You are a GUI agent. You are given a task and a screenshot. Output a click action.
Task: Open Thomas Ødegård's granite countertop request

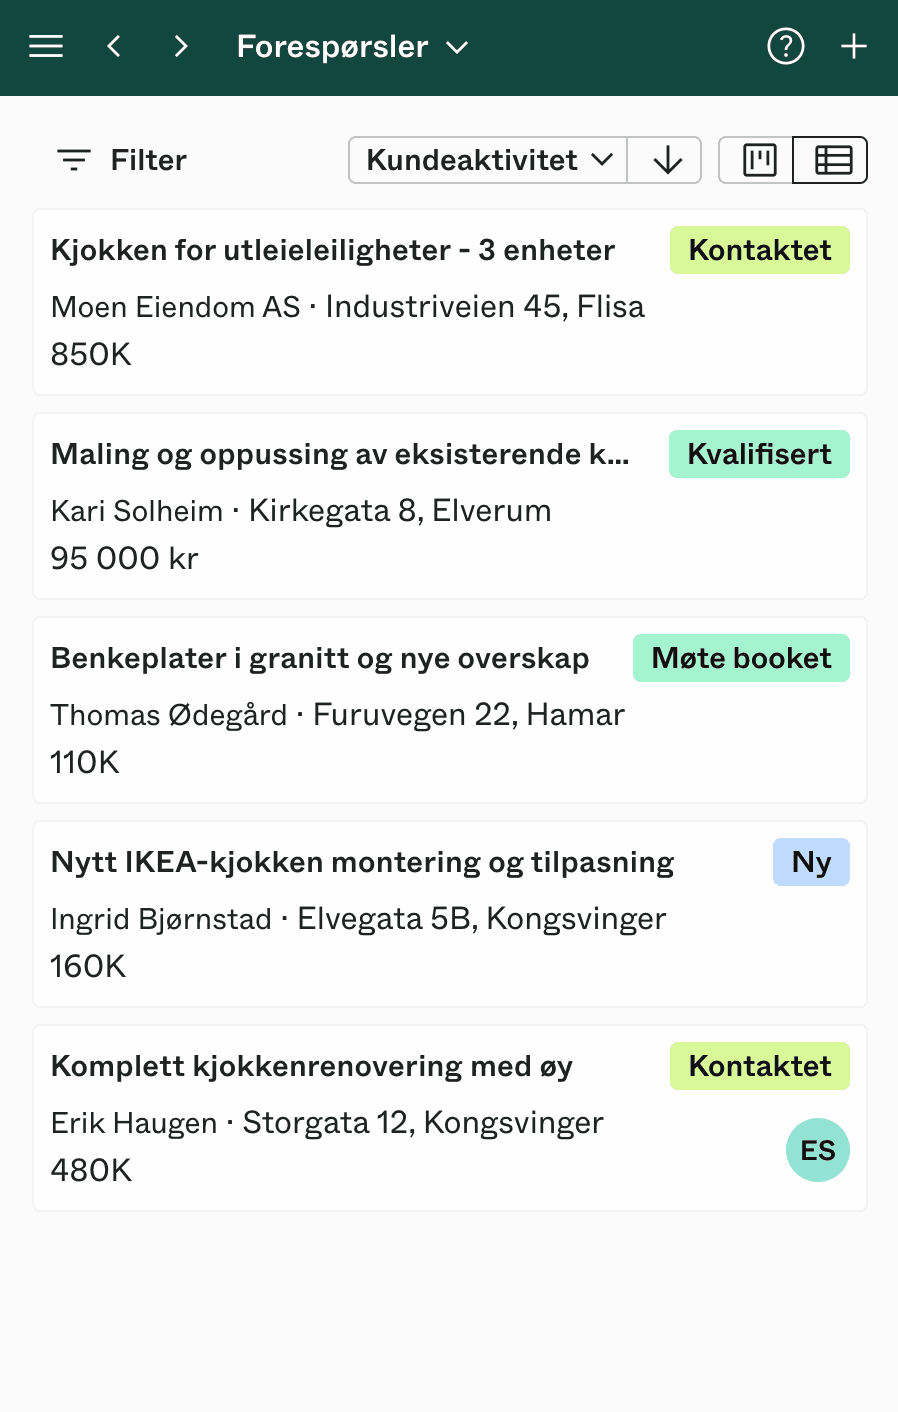(320, 658)
